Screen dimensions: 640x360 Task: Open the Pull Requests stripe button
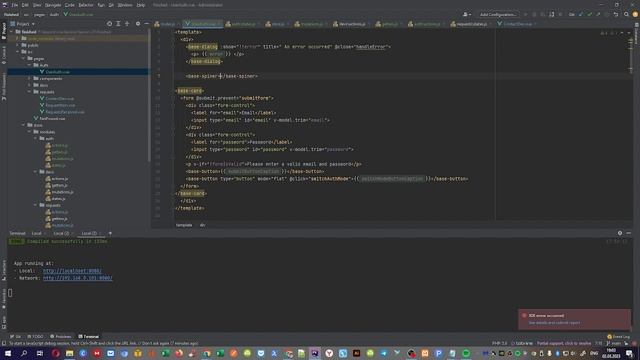click(x=4, y=87)
